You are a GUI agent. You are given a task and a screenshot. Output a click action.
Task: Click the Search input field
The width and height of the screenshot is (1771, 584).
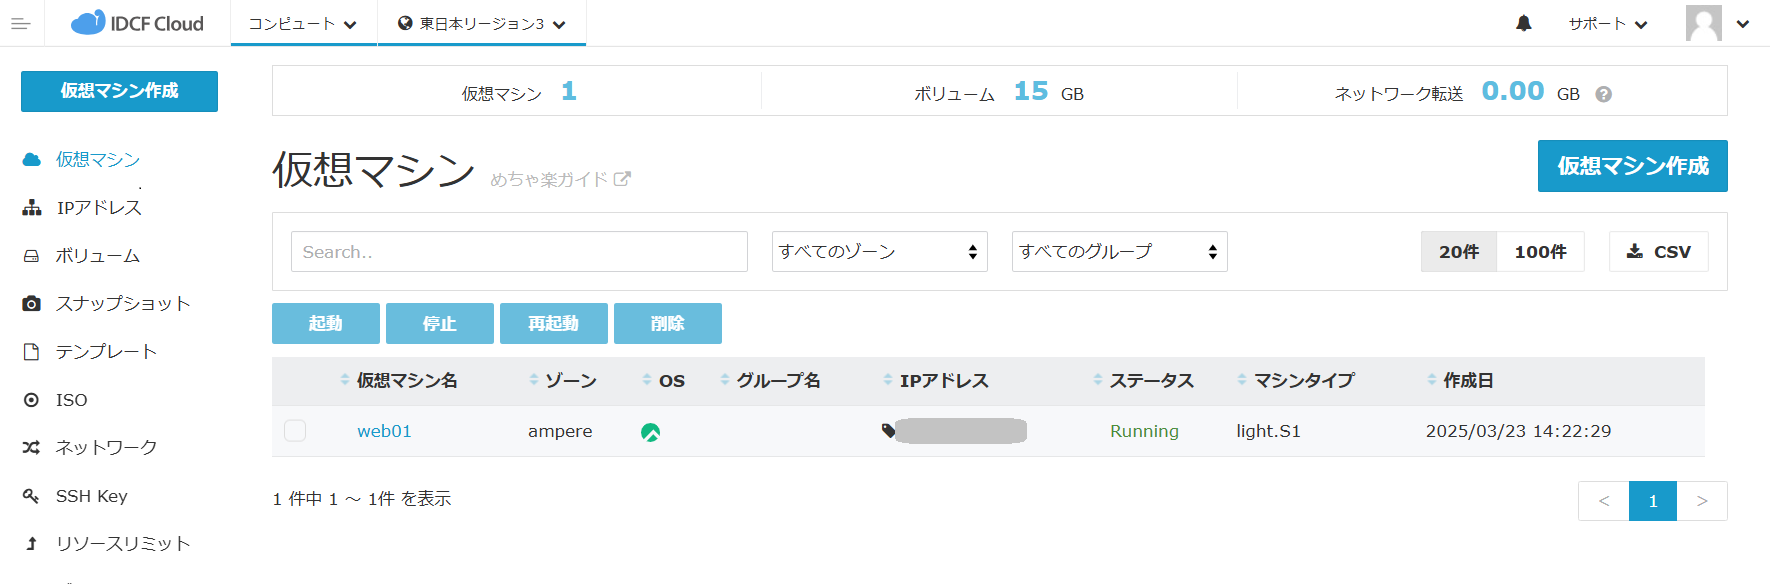tap(519, 252)
